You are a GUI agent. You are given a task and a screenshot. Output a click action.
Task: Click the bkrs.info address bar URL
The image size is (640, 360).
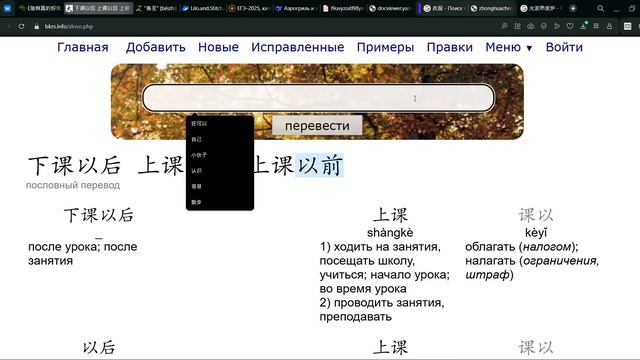[x=69, y=26]
